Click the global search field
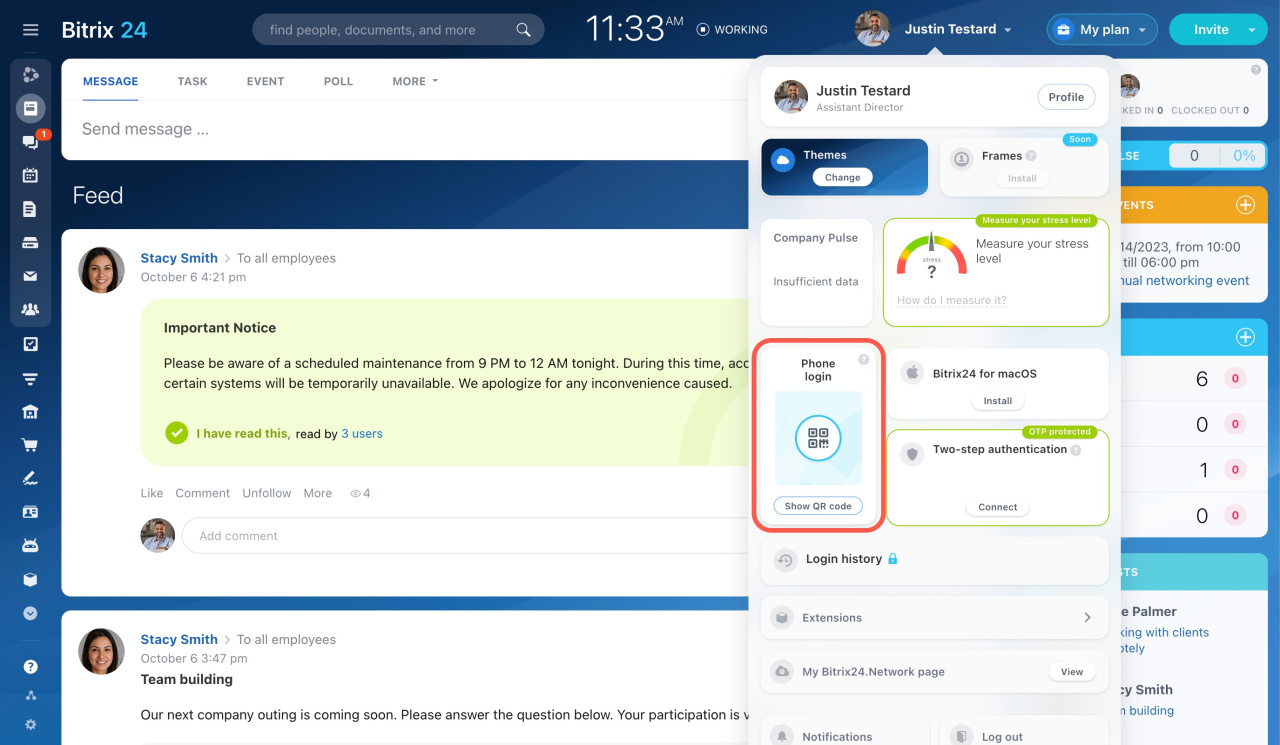This screenshot has width=1280, height=745. pos(398,30)
